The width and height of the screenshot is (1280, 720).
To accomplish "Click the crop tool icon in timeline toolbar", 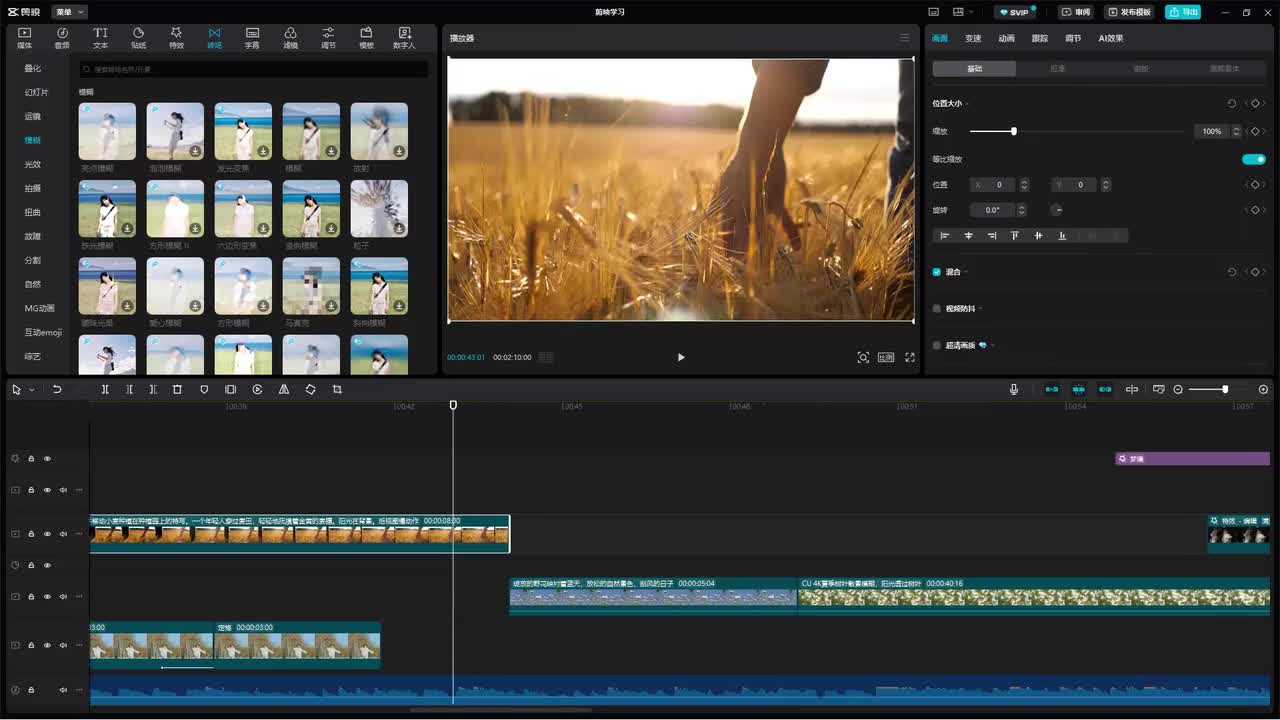I will tap(337, 389).
